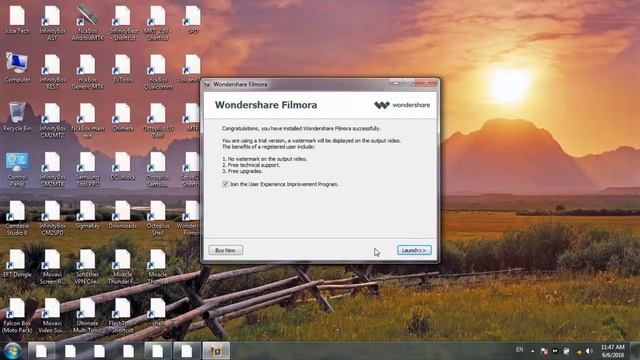Click the wondershare logo in the dialog header
Image resolution: width=640 pixels, height=360 pixels.
tap(402, 105)
